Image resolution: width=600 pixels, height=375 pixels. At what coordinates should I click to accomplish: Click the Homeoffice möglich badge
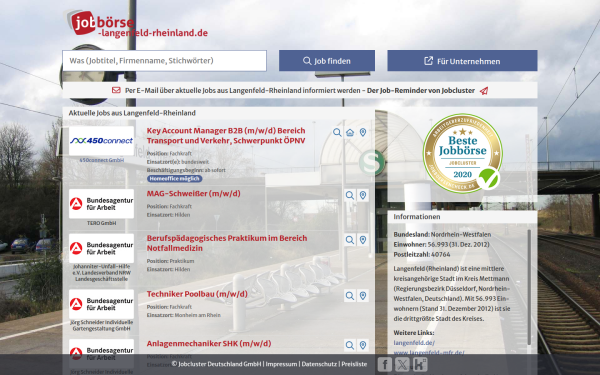click(174, 179)
